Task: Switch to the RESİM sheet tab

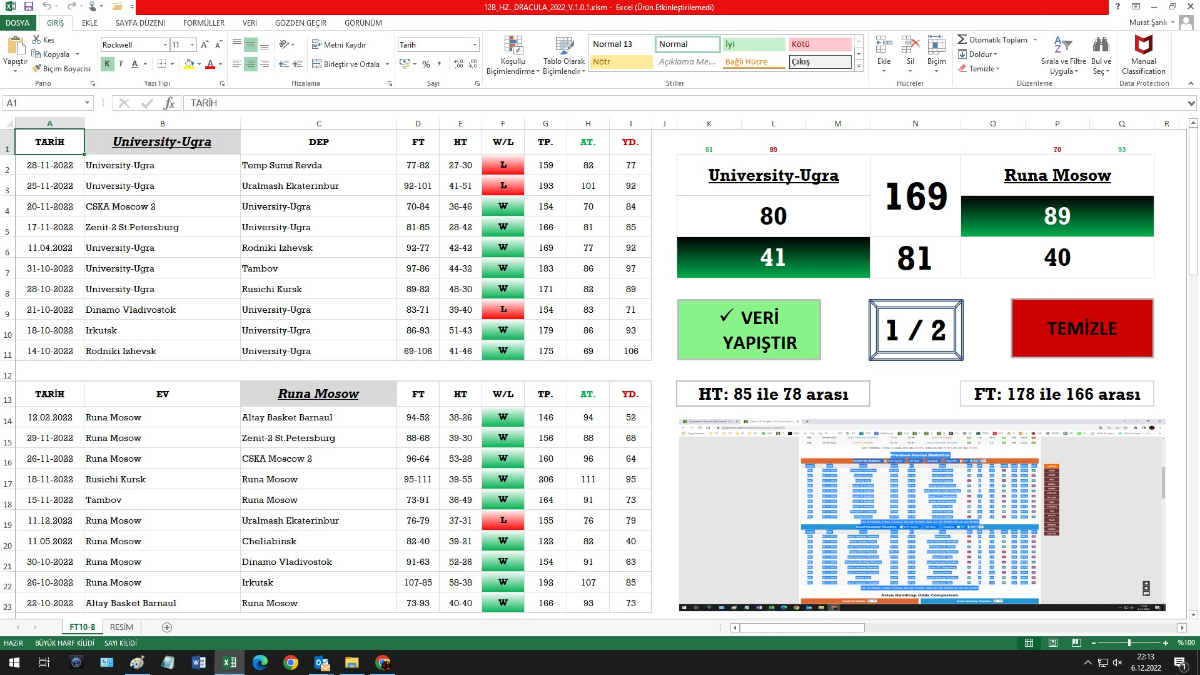Action: (x=122, y=627)
